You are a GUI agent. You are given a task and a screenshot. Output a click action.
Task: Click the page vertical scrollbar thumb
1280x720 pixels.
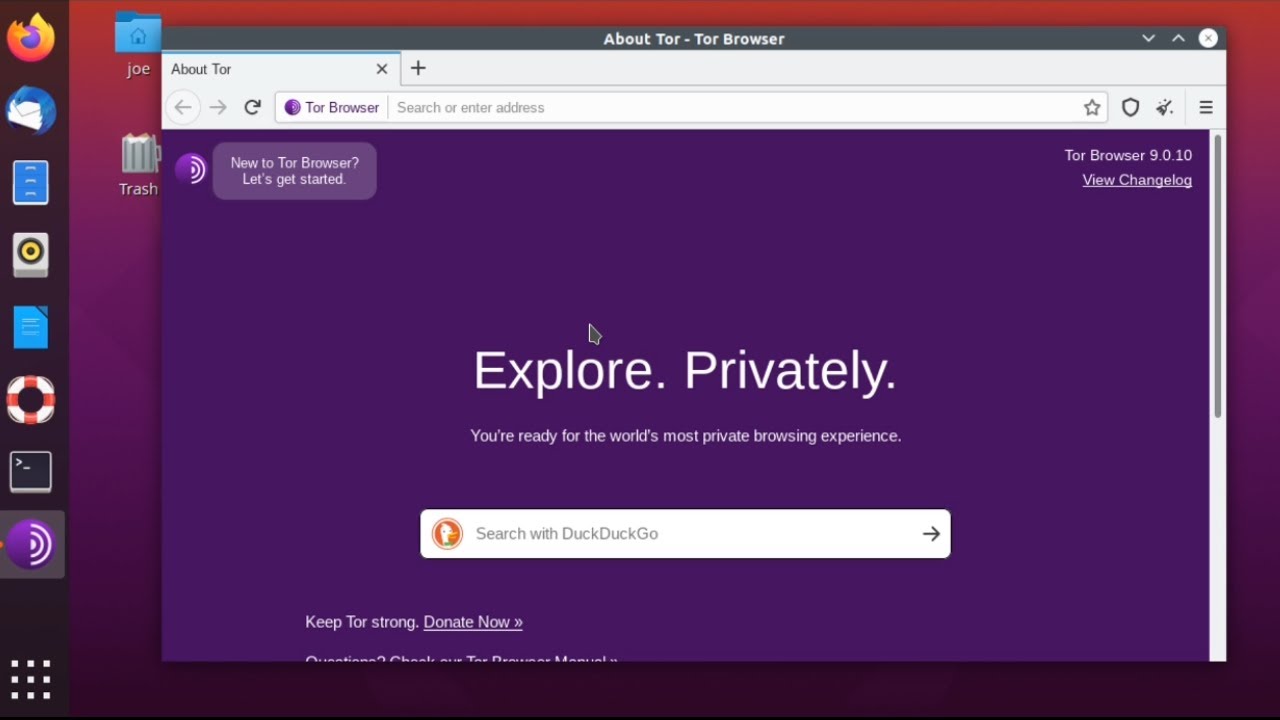pos(1217,275)
